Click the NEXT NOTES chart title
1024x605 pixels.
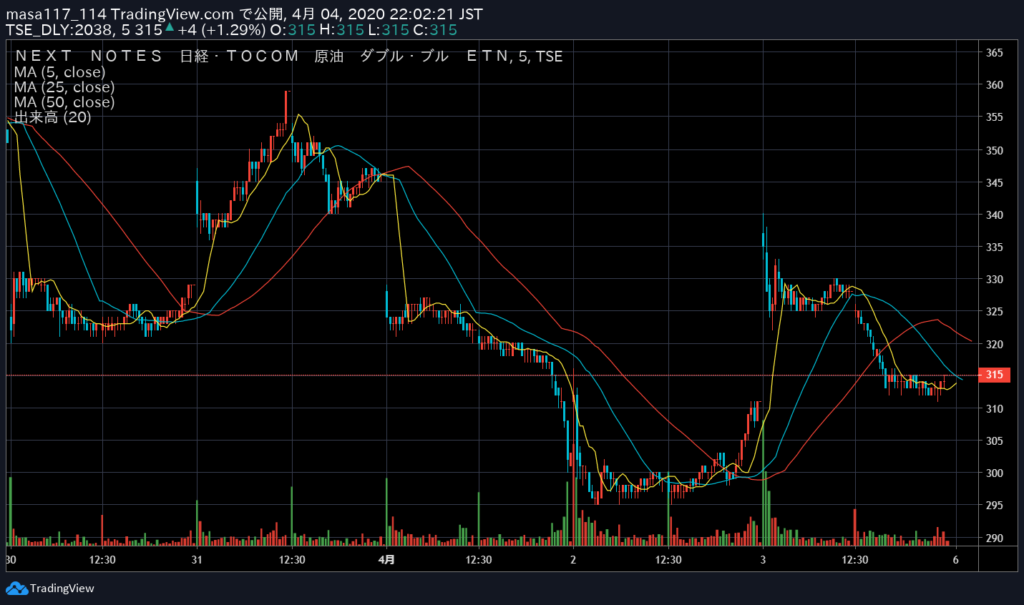tap(288, 56)
